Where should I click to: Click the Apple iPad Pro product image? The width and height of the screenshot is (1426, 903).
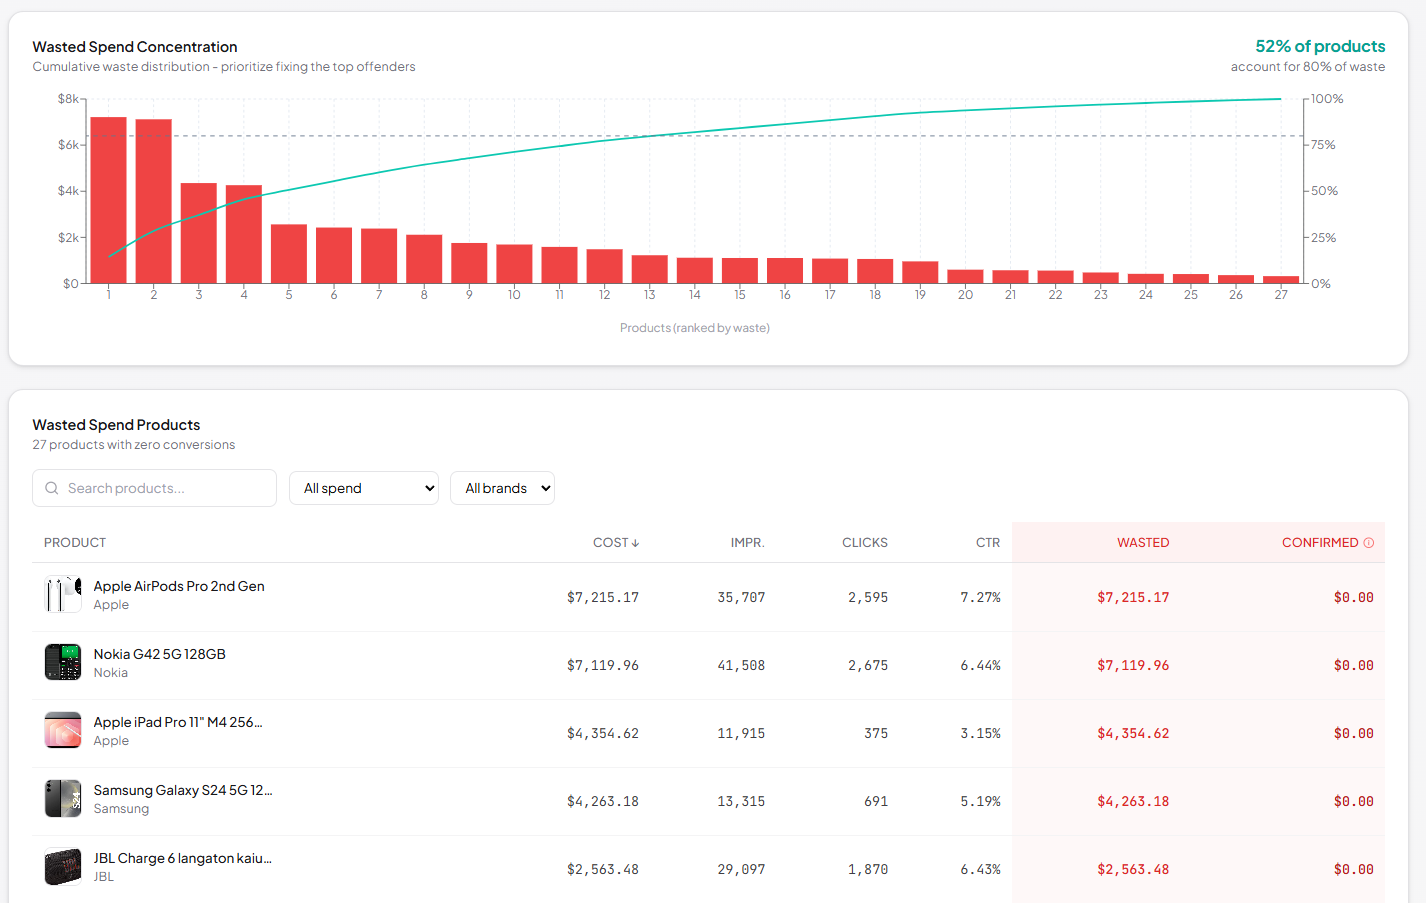(62, 730)
